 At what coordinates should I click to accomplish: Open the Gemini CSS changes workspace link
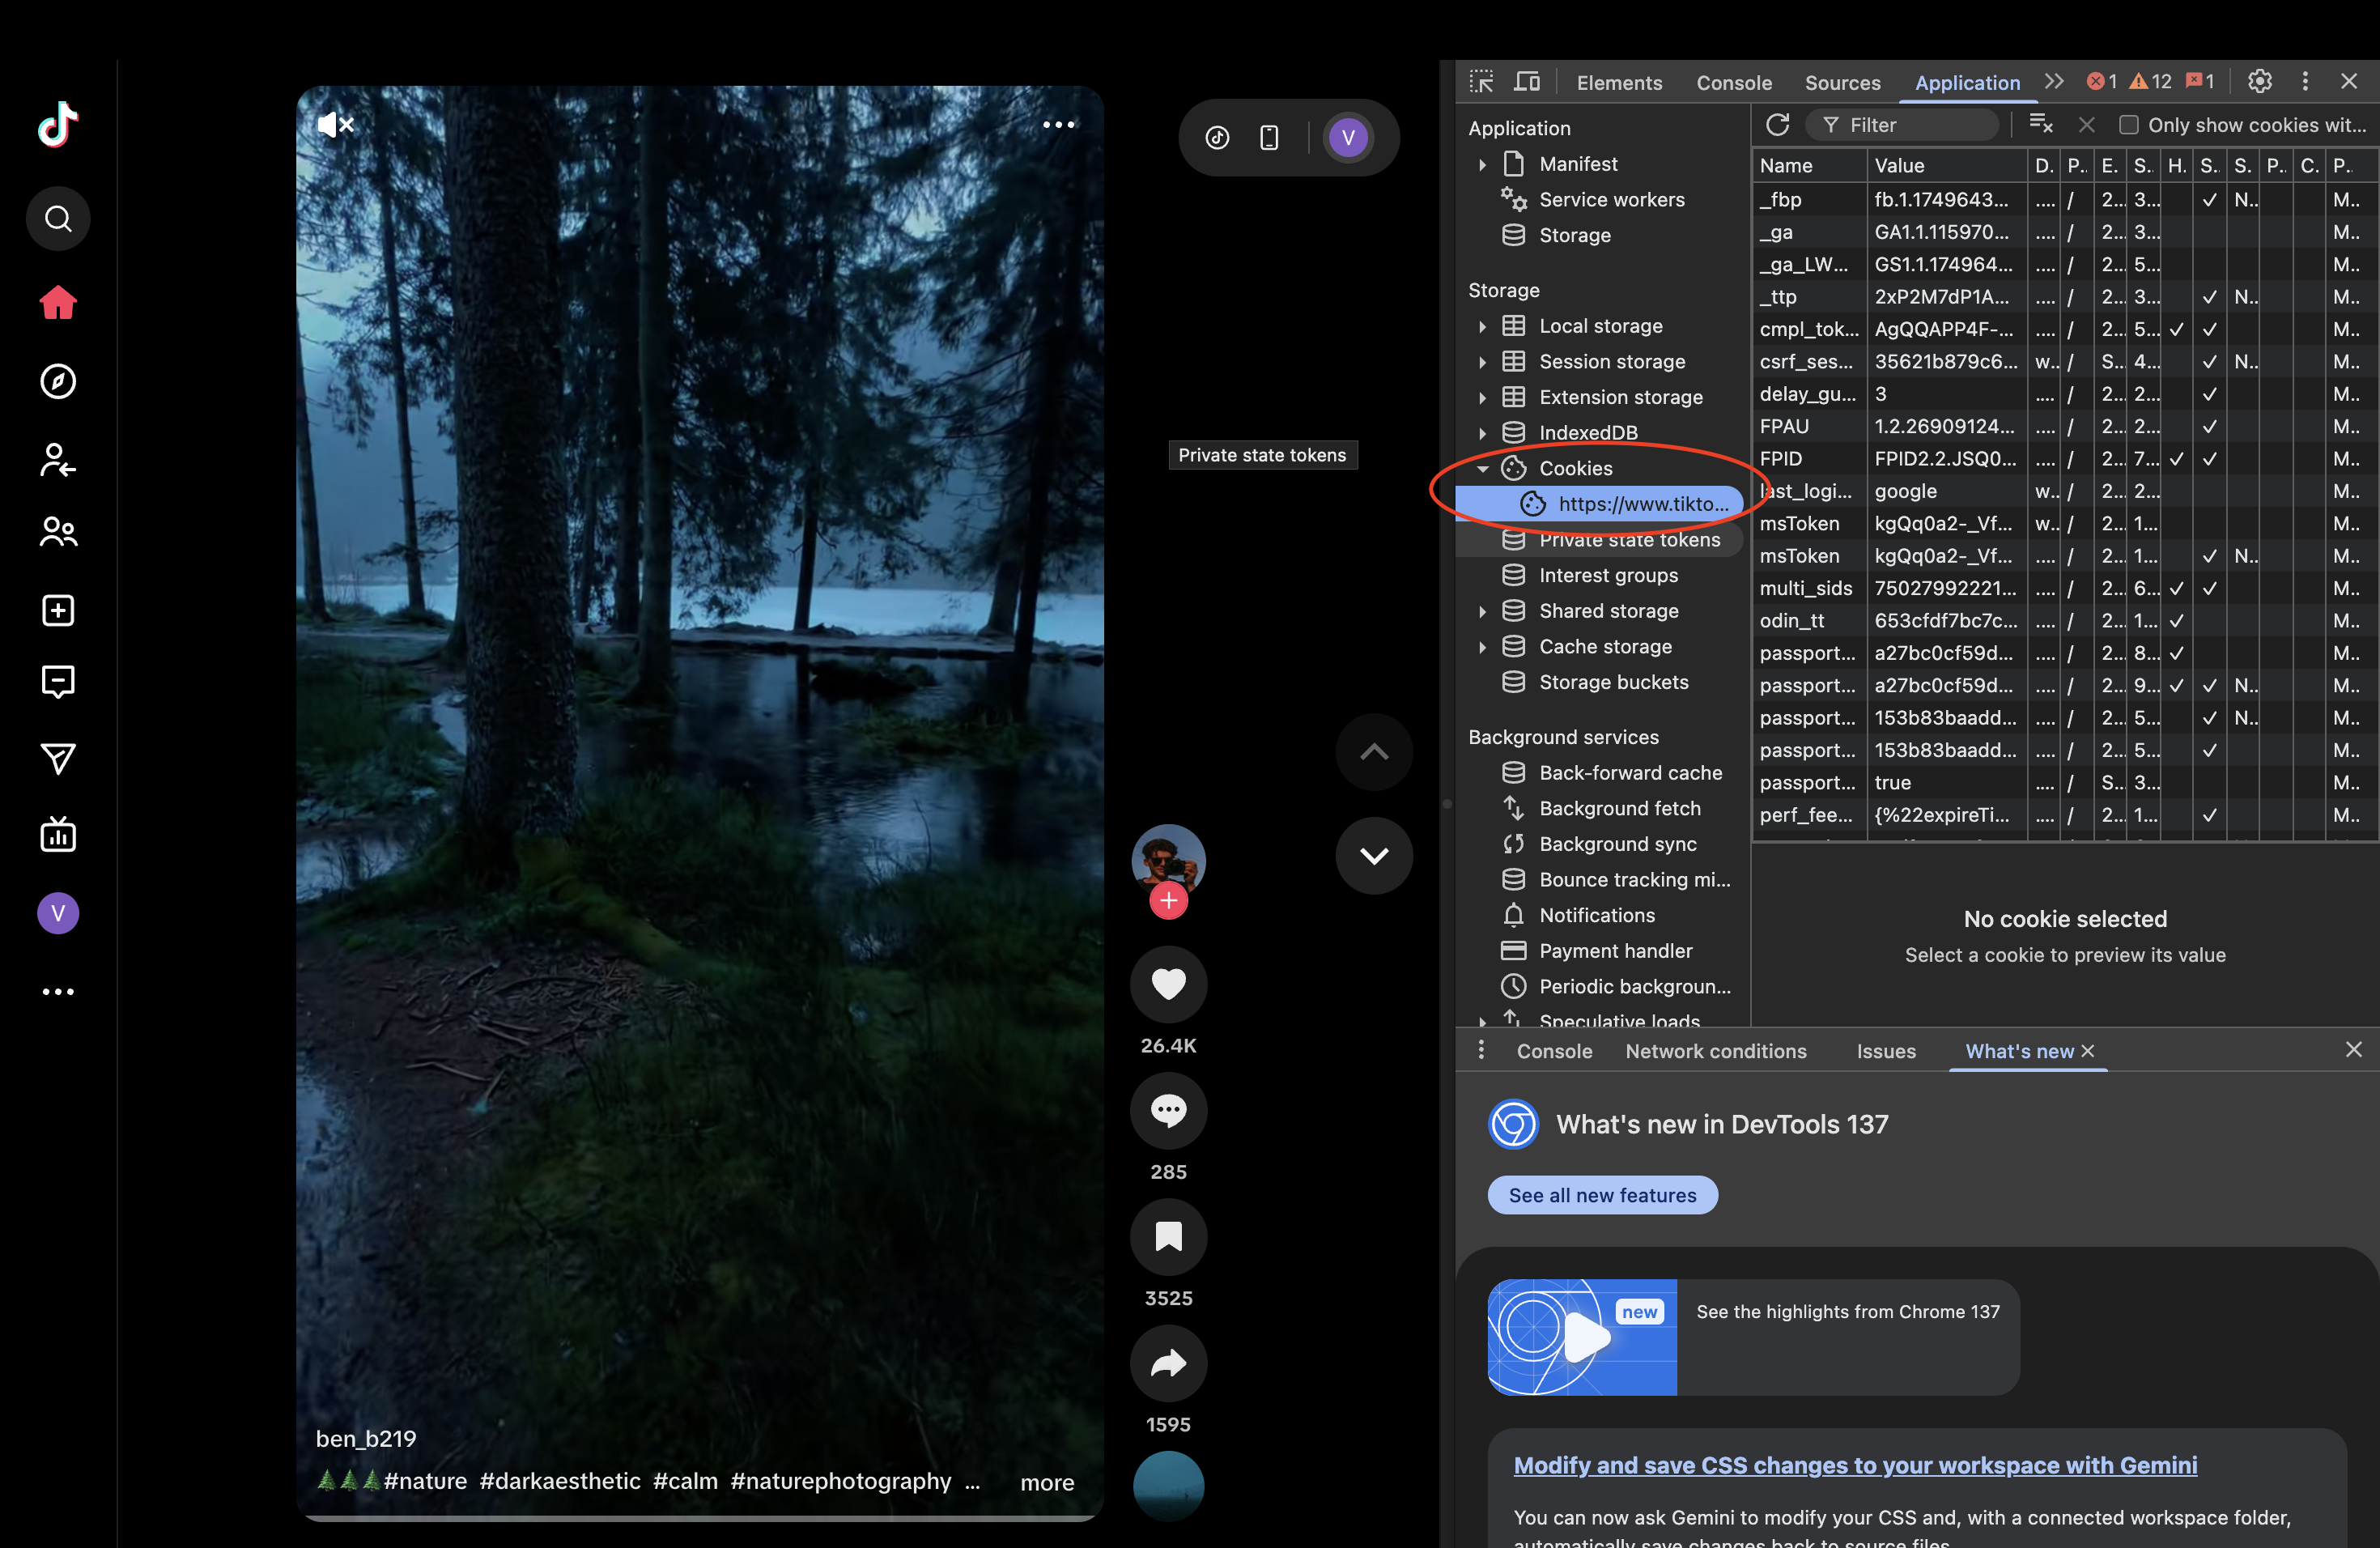click(x=1855, y=1465)
